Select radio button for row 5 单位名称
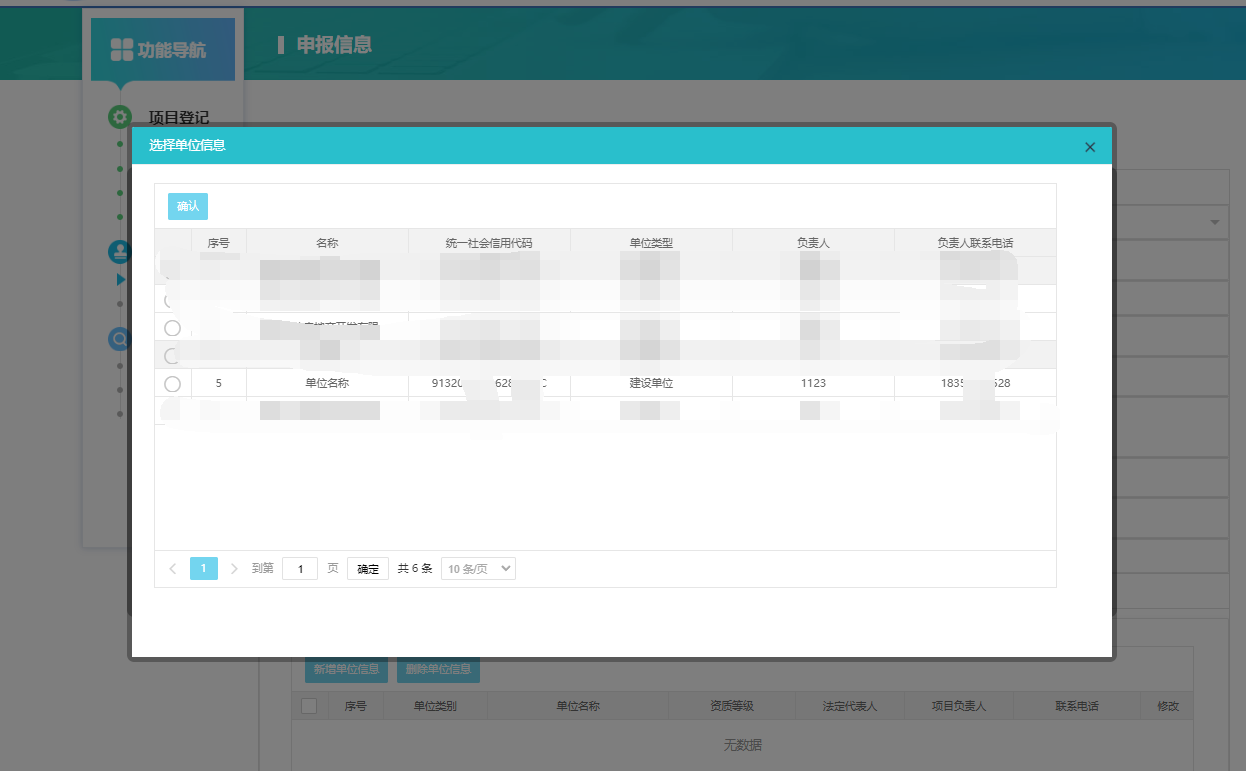The height and width of the screenshot is (771, 1246). pos(172,383)
